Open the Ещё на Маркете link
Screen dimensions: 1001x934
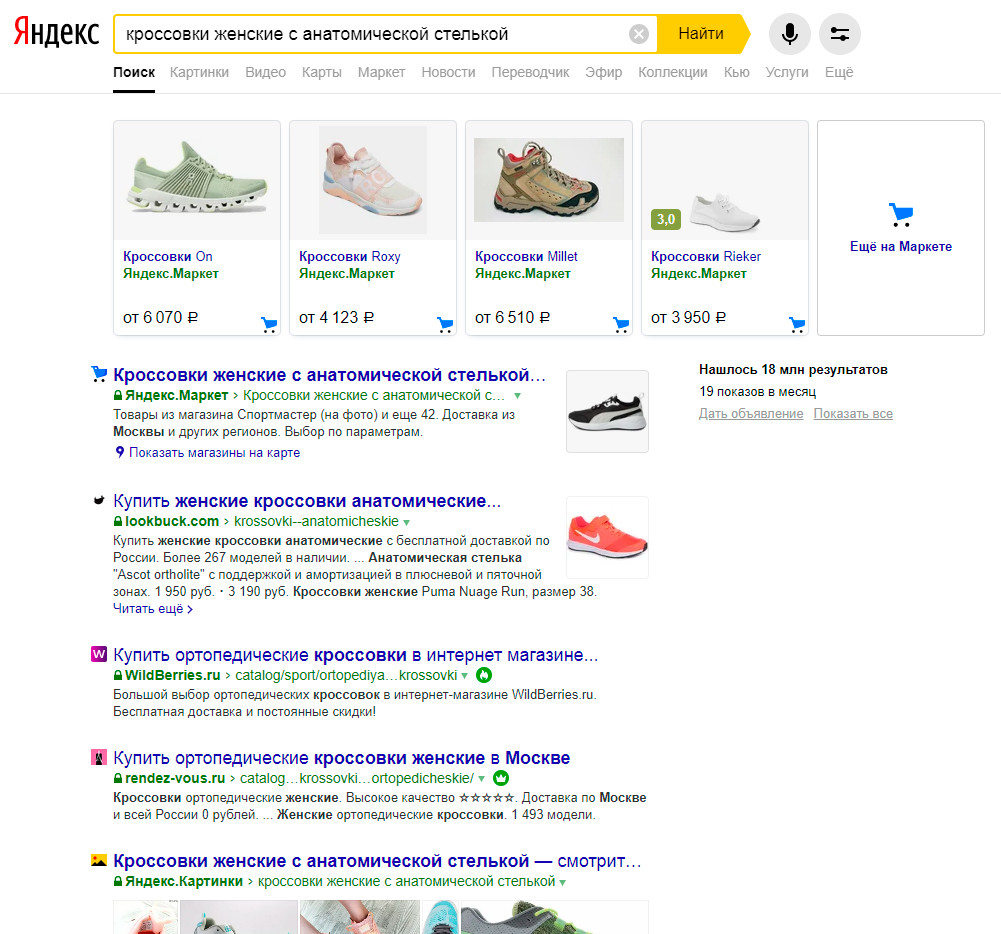point(901,246)
